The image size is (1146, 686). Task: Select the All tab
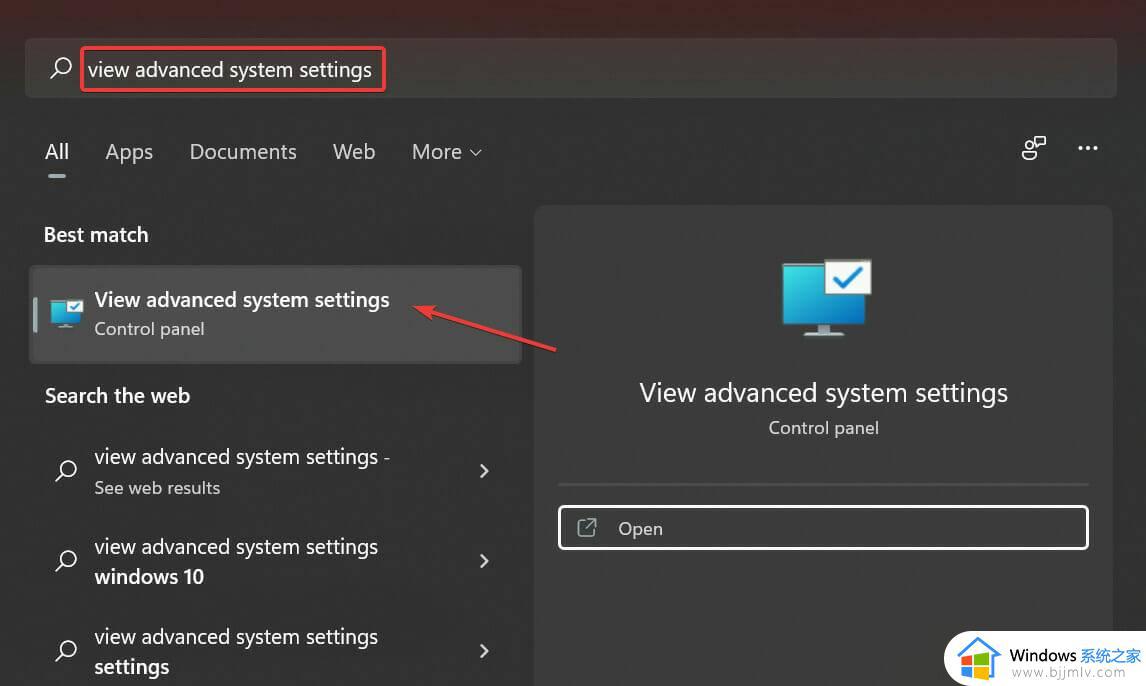click(x=56, y=151)
